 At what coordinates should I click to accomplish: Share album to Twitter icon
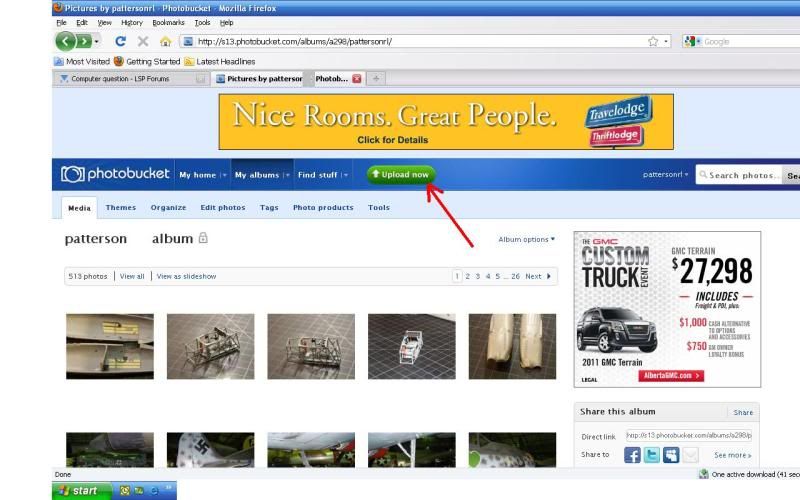tap(652, 455)
